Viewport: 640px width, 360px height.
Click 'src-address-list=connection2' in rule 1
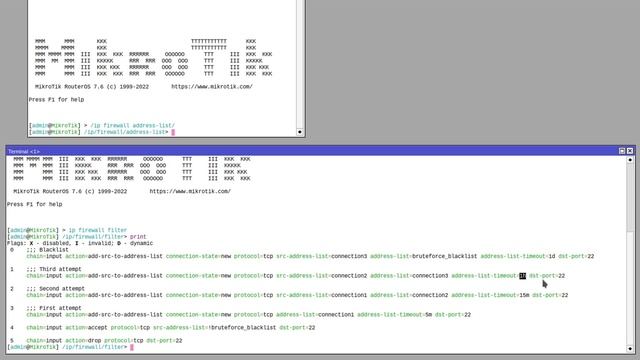[x=322, y=276]
